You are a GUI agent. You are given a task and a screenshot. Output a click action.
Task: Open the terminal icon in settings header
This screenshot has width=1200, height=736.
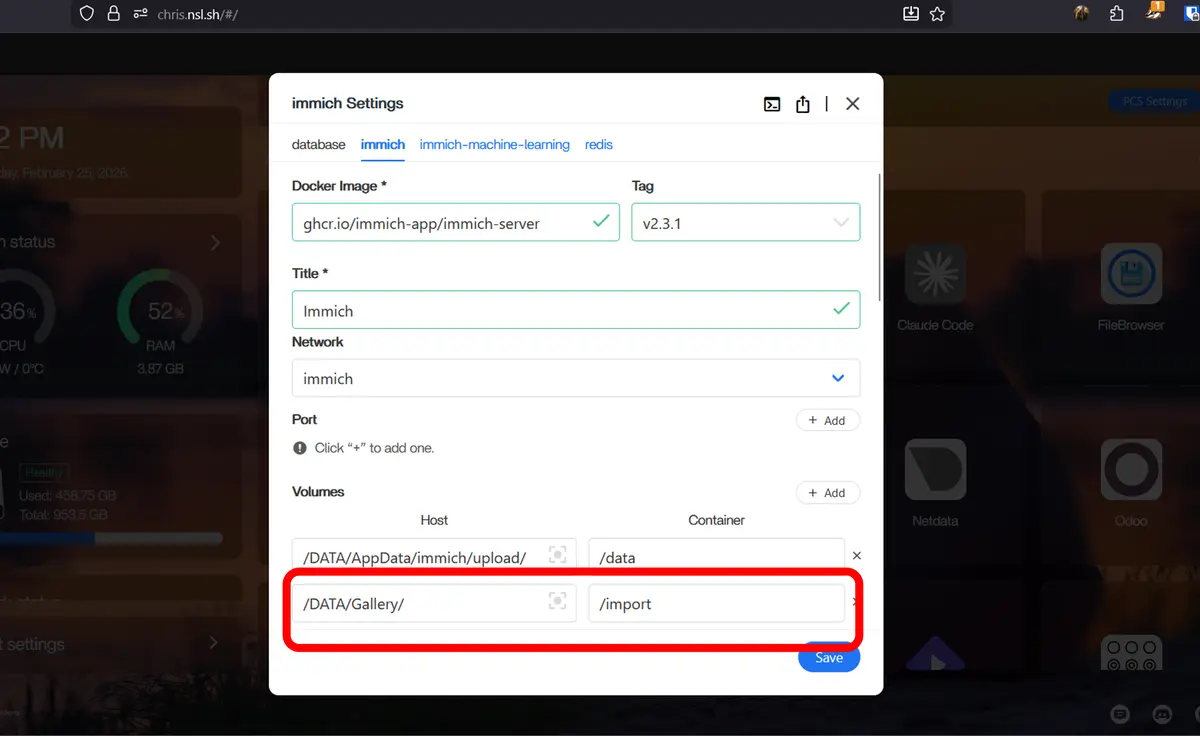(x=772, y=104)
